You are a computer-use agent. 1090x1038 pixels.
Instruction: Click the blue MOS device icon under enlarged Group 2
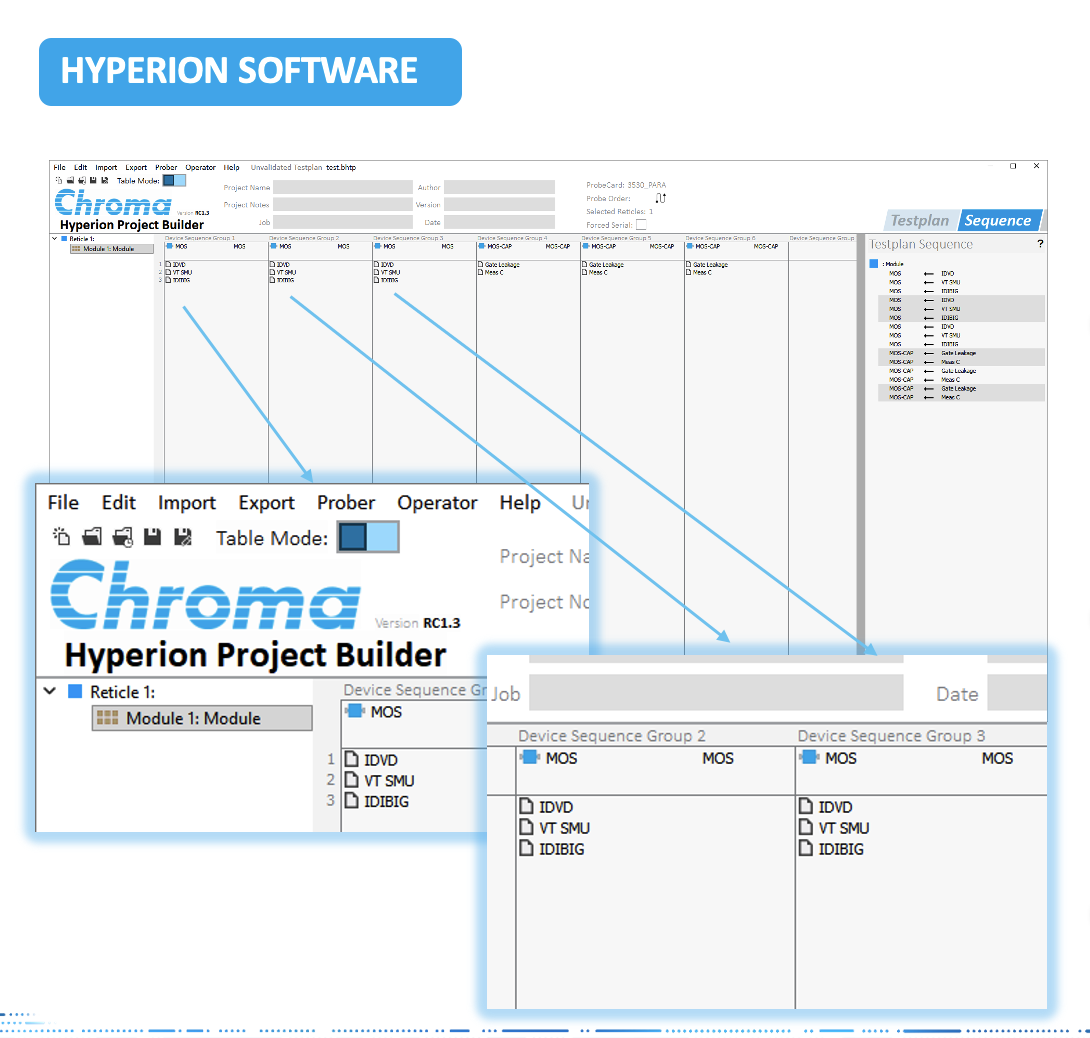530,757
